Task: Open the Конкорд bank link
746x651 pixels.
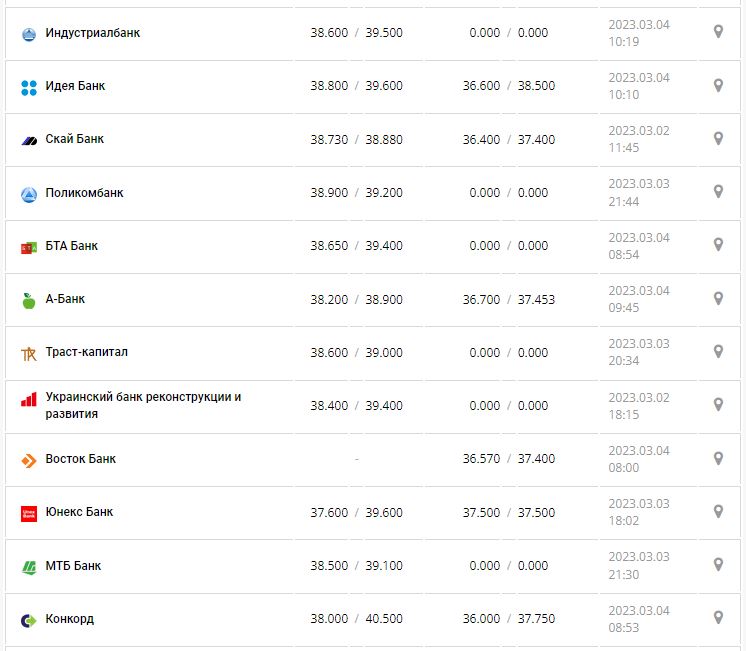Action: pos(69,619)
